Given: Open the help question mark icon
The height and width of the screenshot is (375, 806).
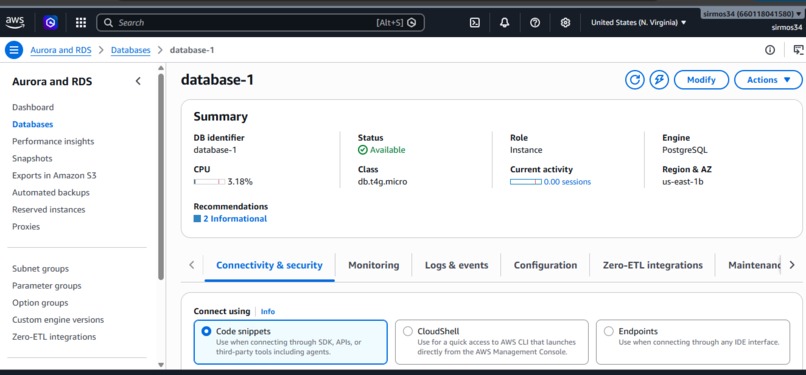Looking at the screenshot, I should click(x=535, y=23).
